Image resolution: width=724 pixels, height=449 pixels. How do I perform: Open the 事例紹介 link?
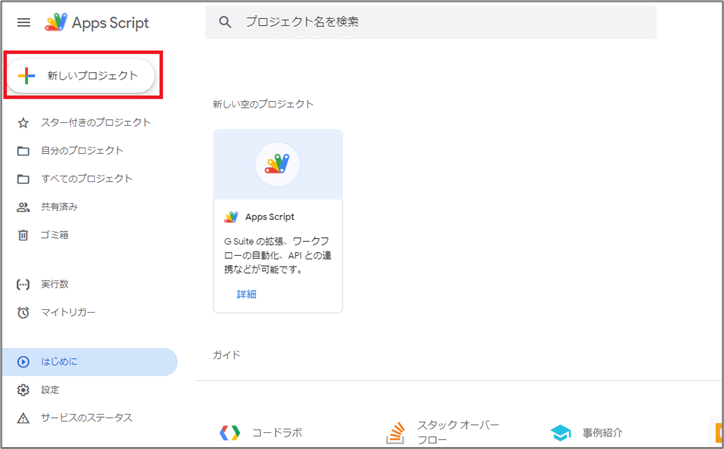603,433
